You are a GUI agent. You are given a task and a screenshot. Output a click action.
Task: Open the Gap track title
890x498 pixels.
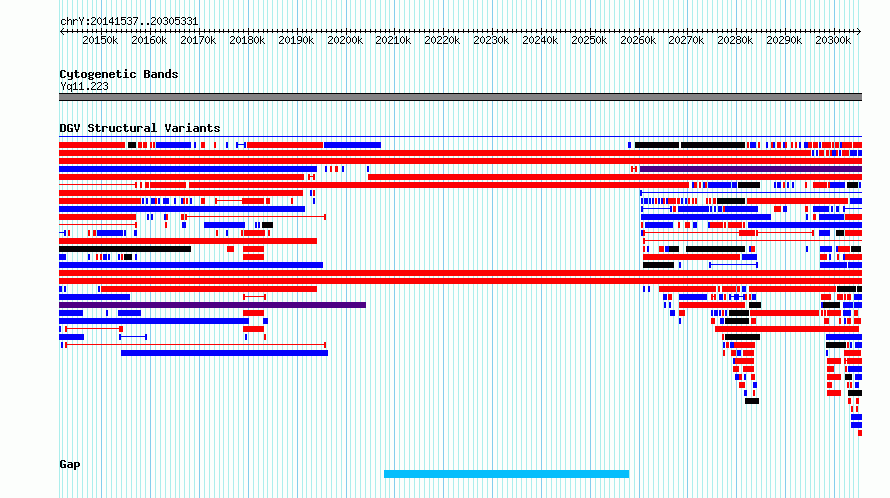[70, 464]
